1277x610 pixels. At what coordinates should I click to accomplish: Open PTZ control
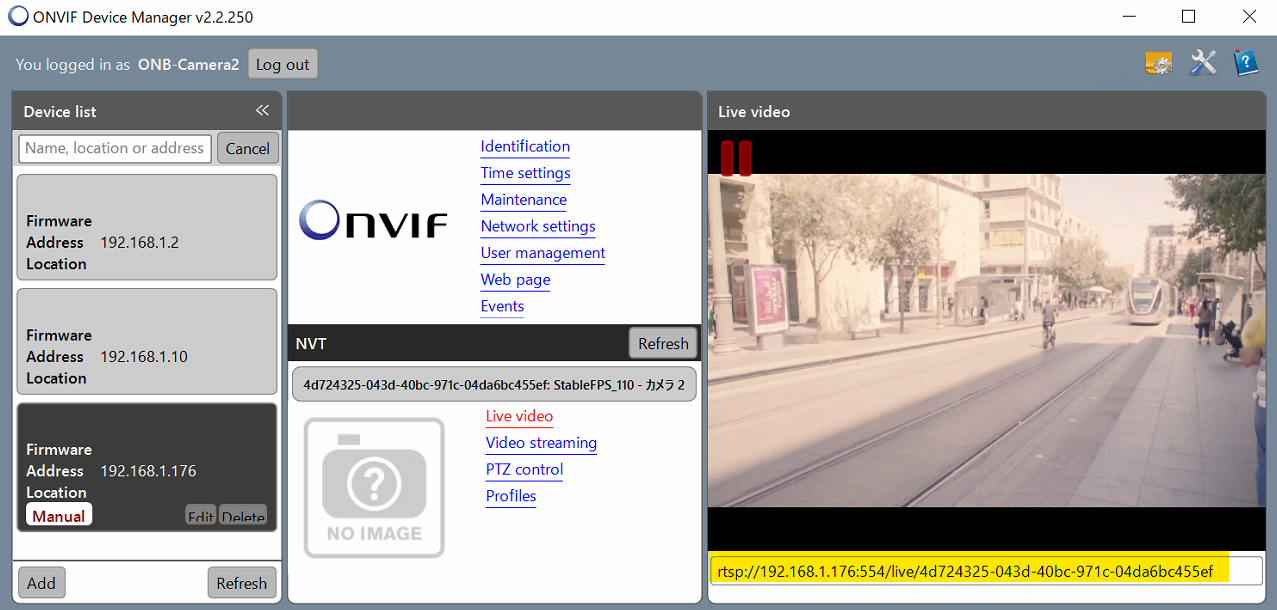(x=524, y=469)
